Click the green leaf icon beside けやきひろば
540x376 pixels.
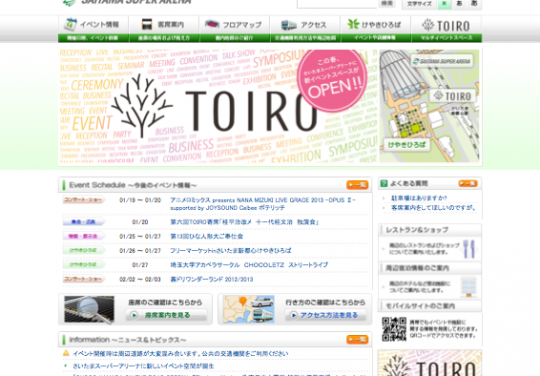[x=353, y=24]
